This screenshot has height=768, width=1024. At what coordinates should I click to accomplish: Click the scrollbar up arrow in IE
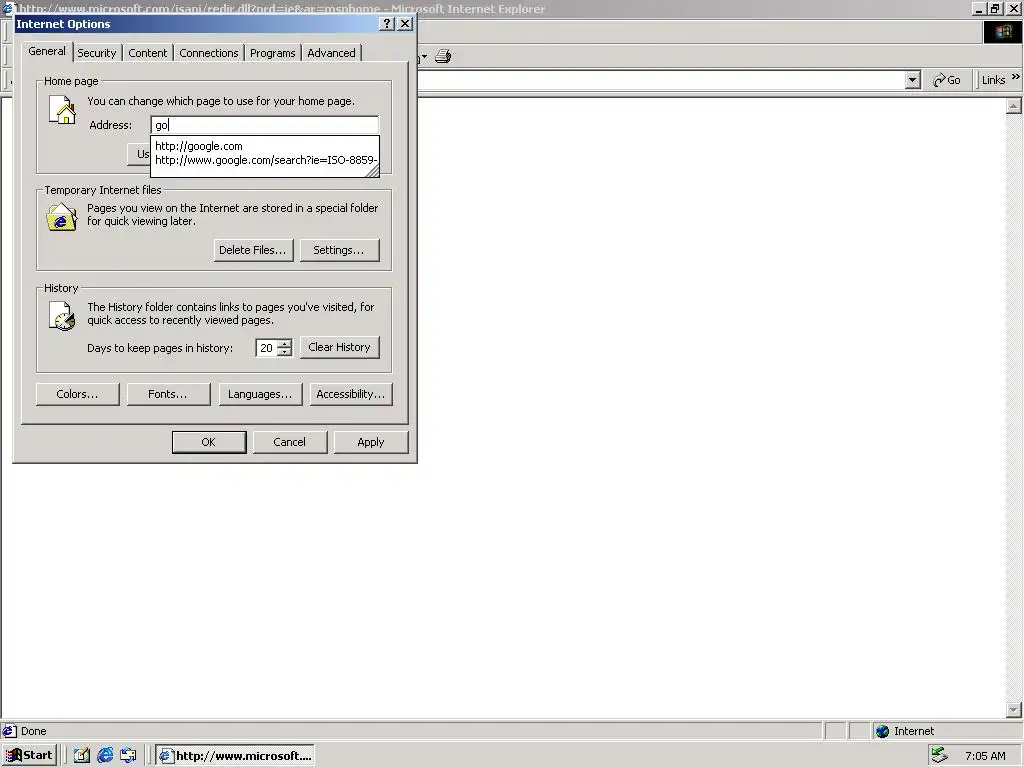(x=1014, y=105)
